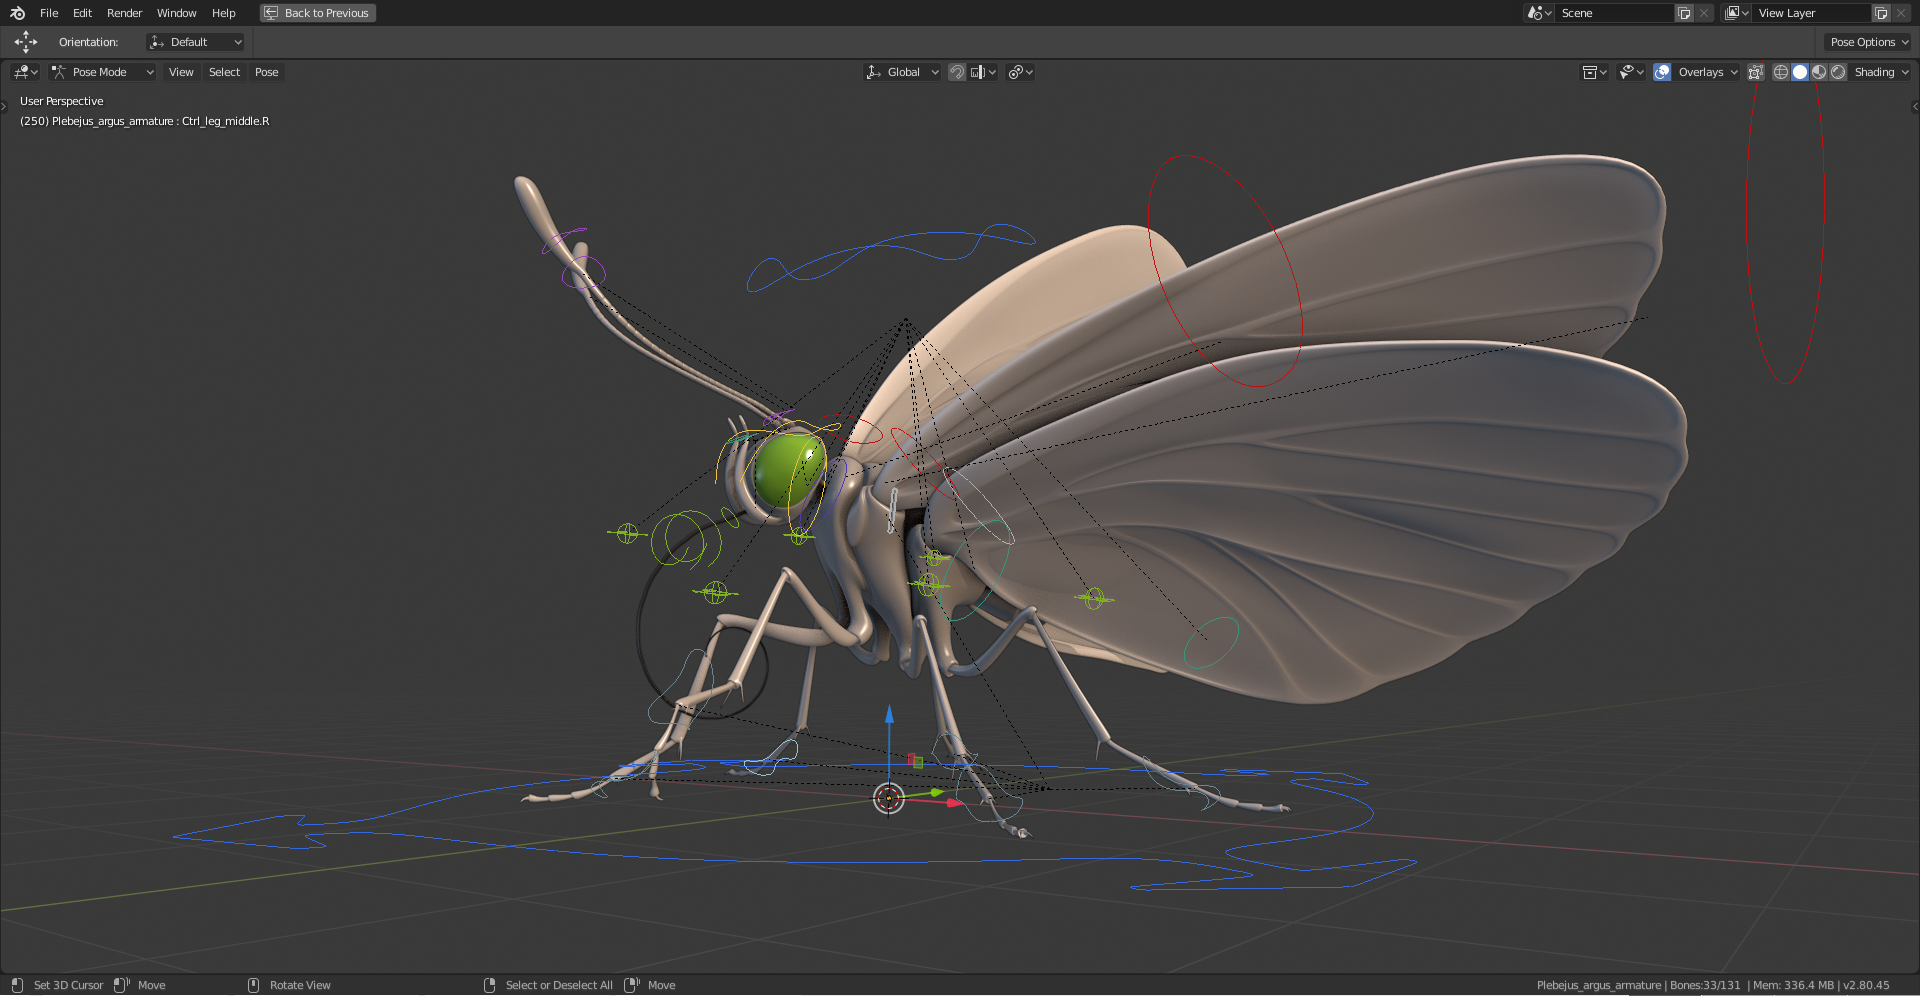Image resolution: width=1920 pixels, height=996 pixels.
Task: Open the Pose menu in the viewport header
Action: pyautogui.click(x=266, y=72)
